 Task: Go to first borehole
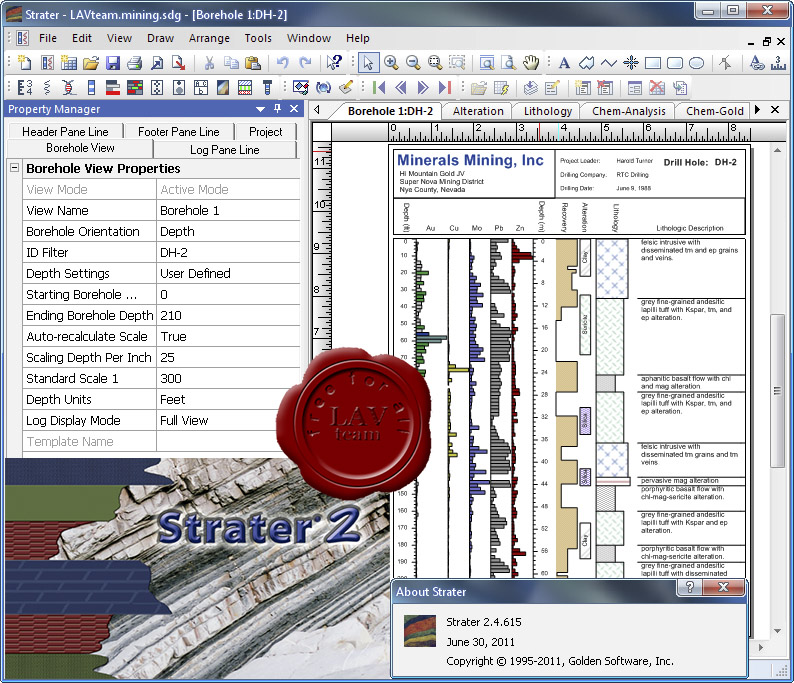(378, 88)
